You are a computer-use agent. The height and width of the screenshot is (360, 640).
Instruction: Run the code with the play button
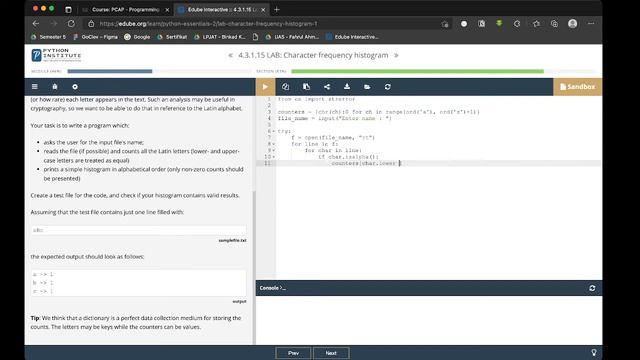click(x=265, y=87)
